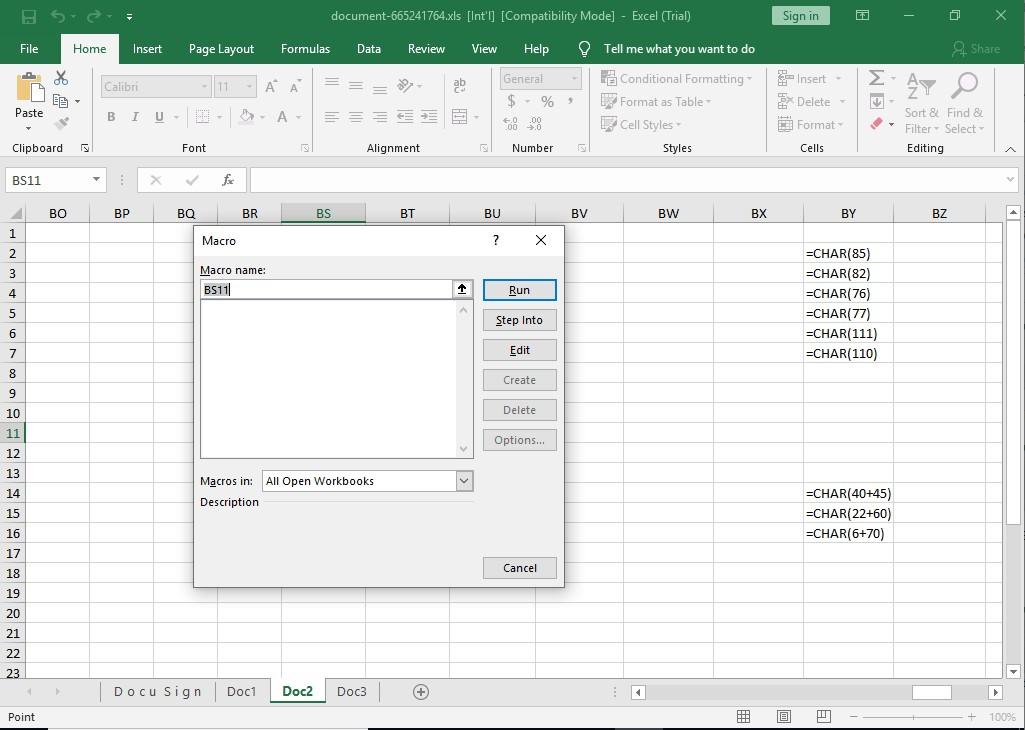This screenshot has width=1025, height=730.
Task: Add a new sheet with plus icon
Action: [421, 692]
